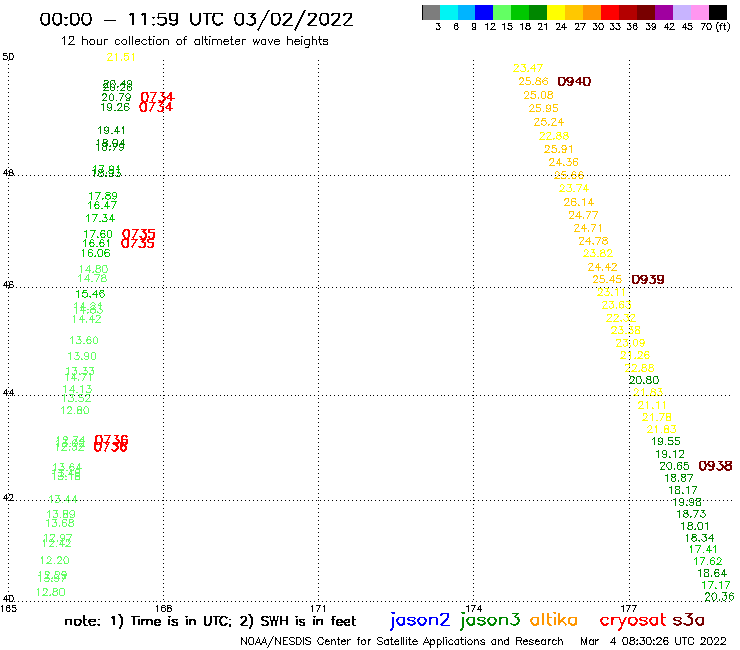Click the wave height value 18.73

[x=691, y=514]
